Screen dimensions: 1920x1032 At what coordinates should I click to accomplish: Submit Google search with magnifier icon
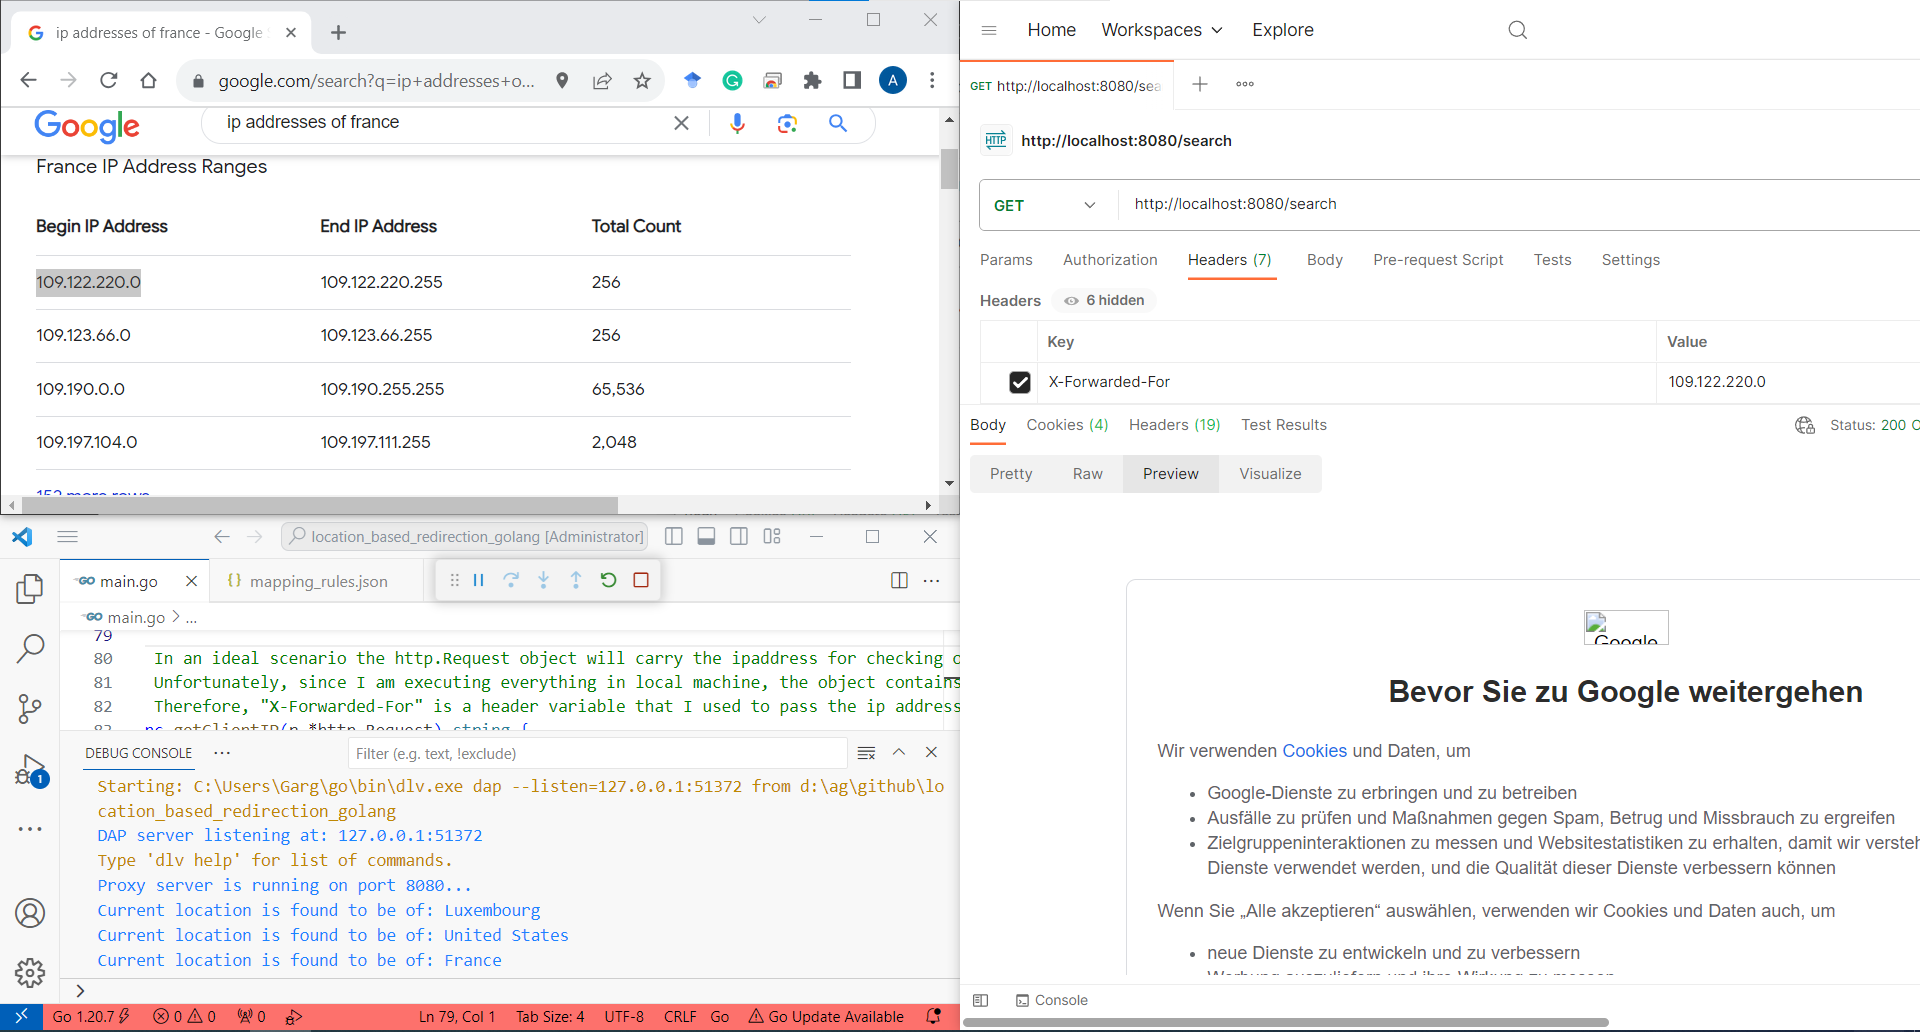(838, 123)
